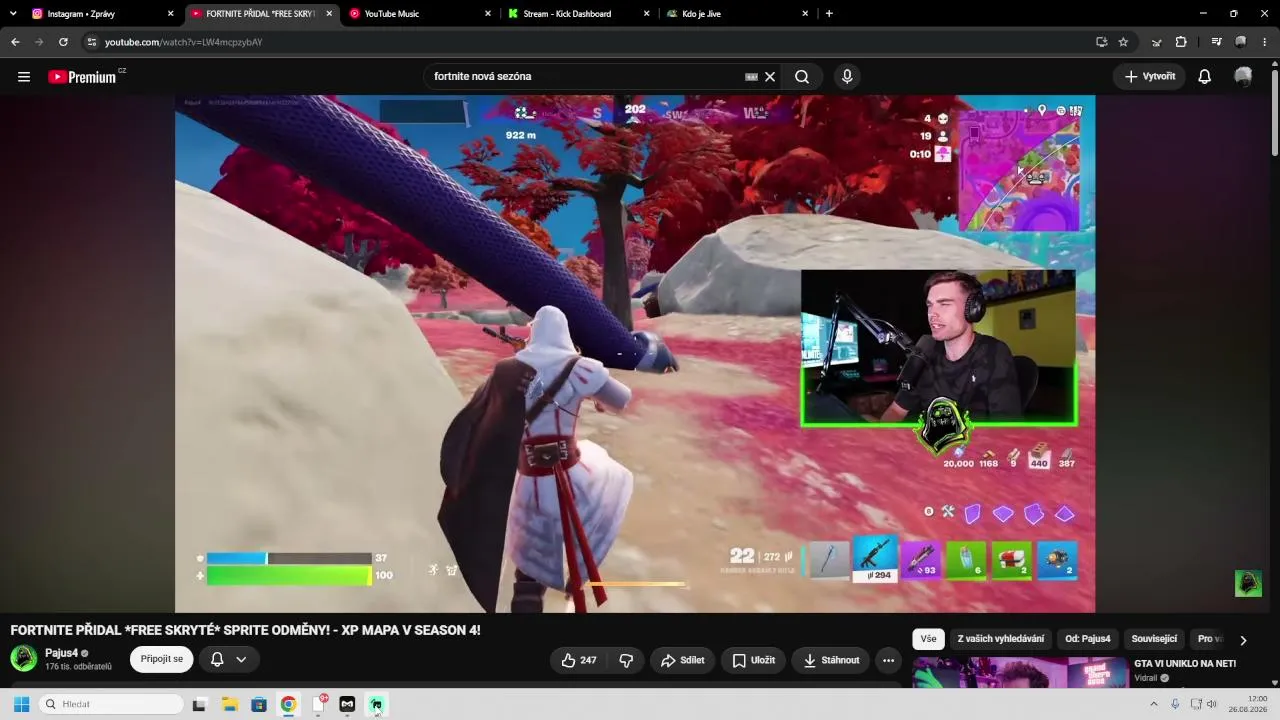Select the Vše filter chip
The image size is (1280, 720).
pyautogui.click(x=929, y=639)
